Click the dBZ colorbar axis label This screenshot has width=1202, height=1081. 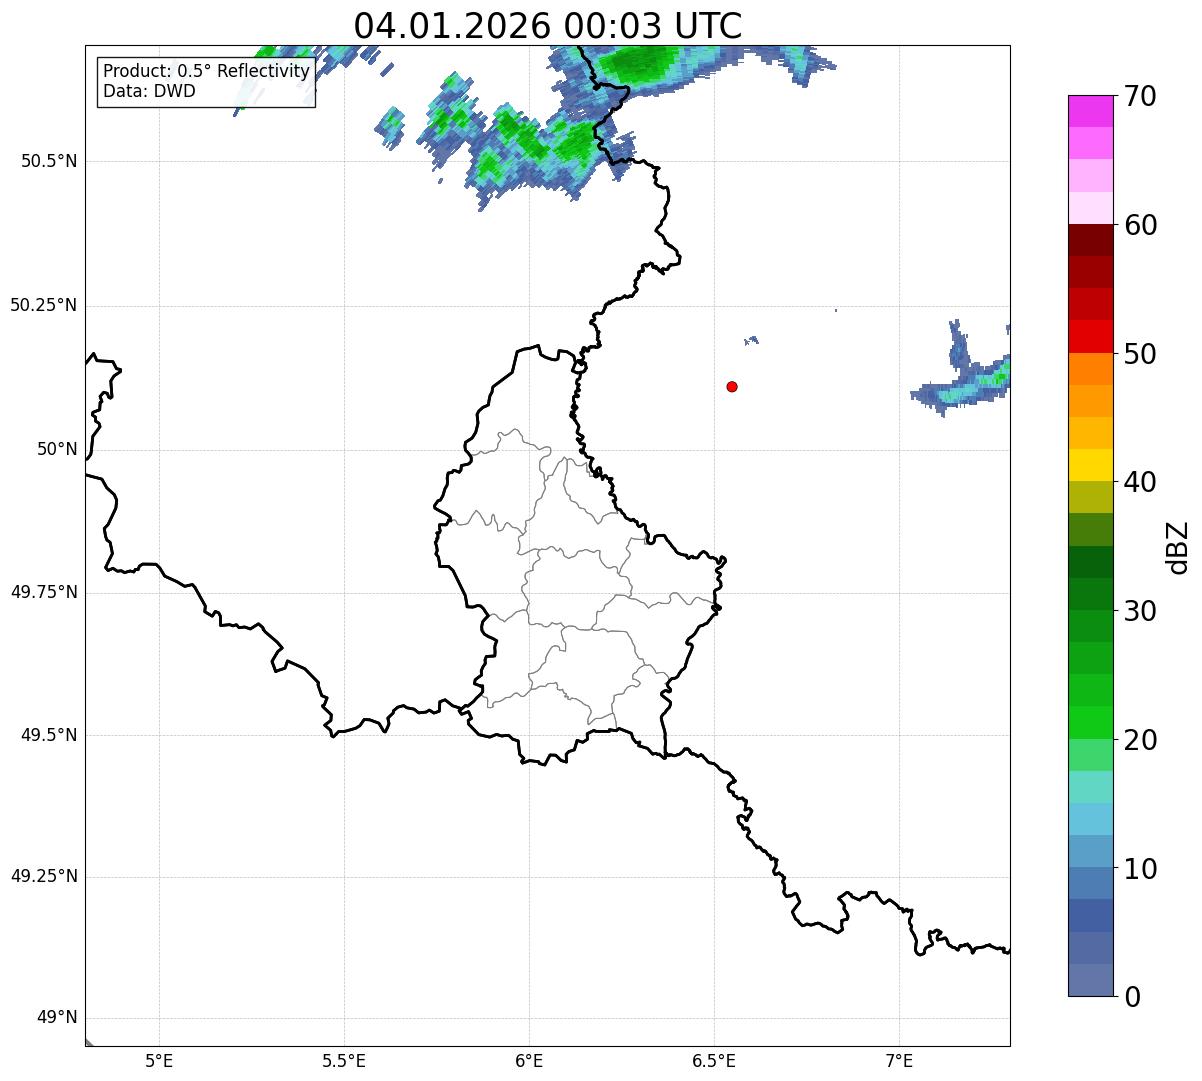point(1178,547)
